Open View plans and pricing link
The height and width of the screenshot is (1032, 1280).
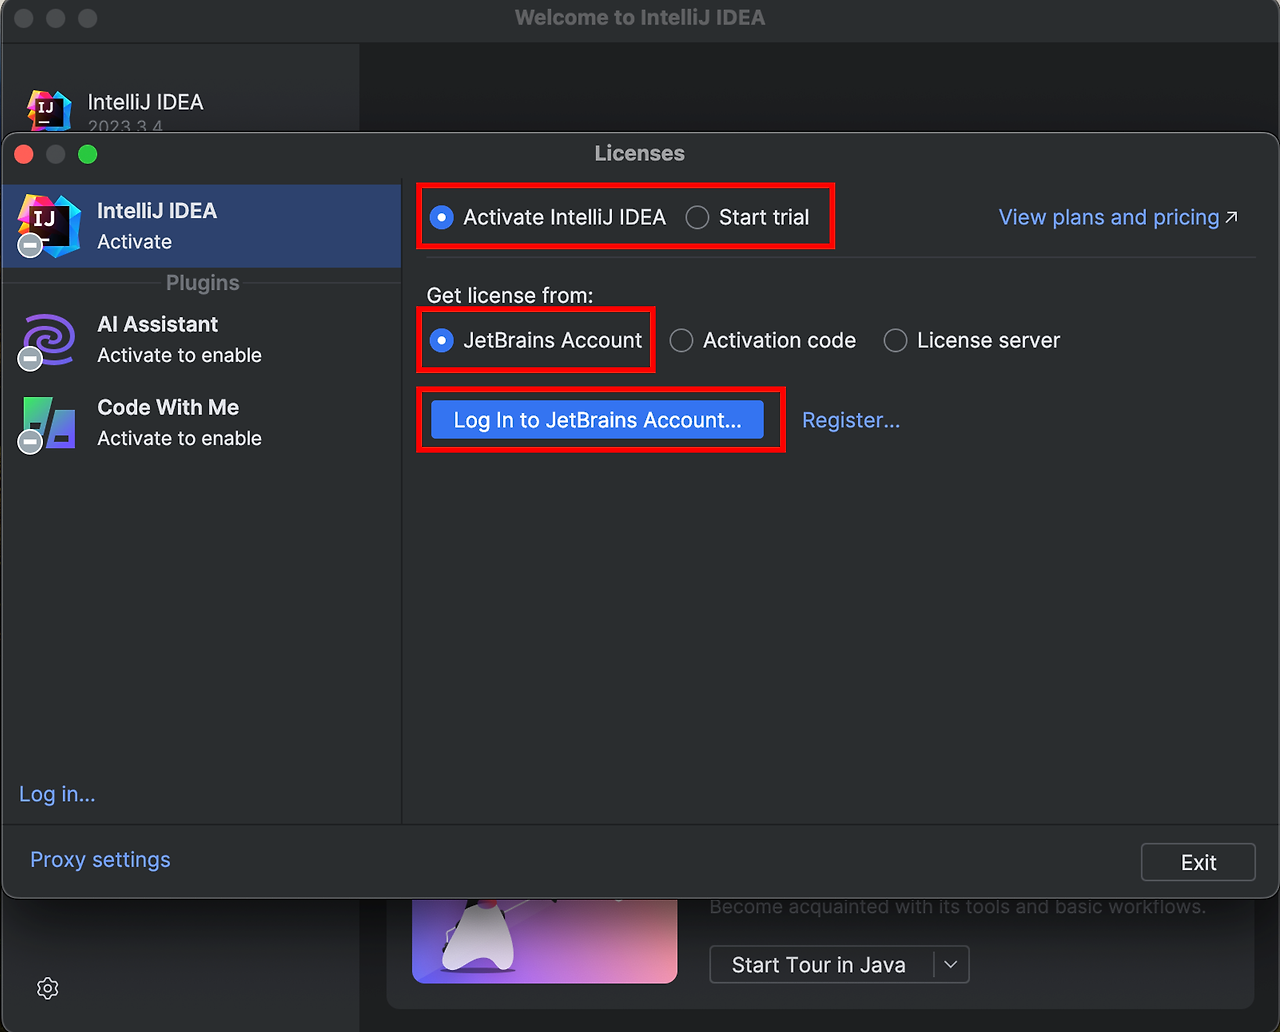click(x=1118, y=217)
